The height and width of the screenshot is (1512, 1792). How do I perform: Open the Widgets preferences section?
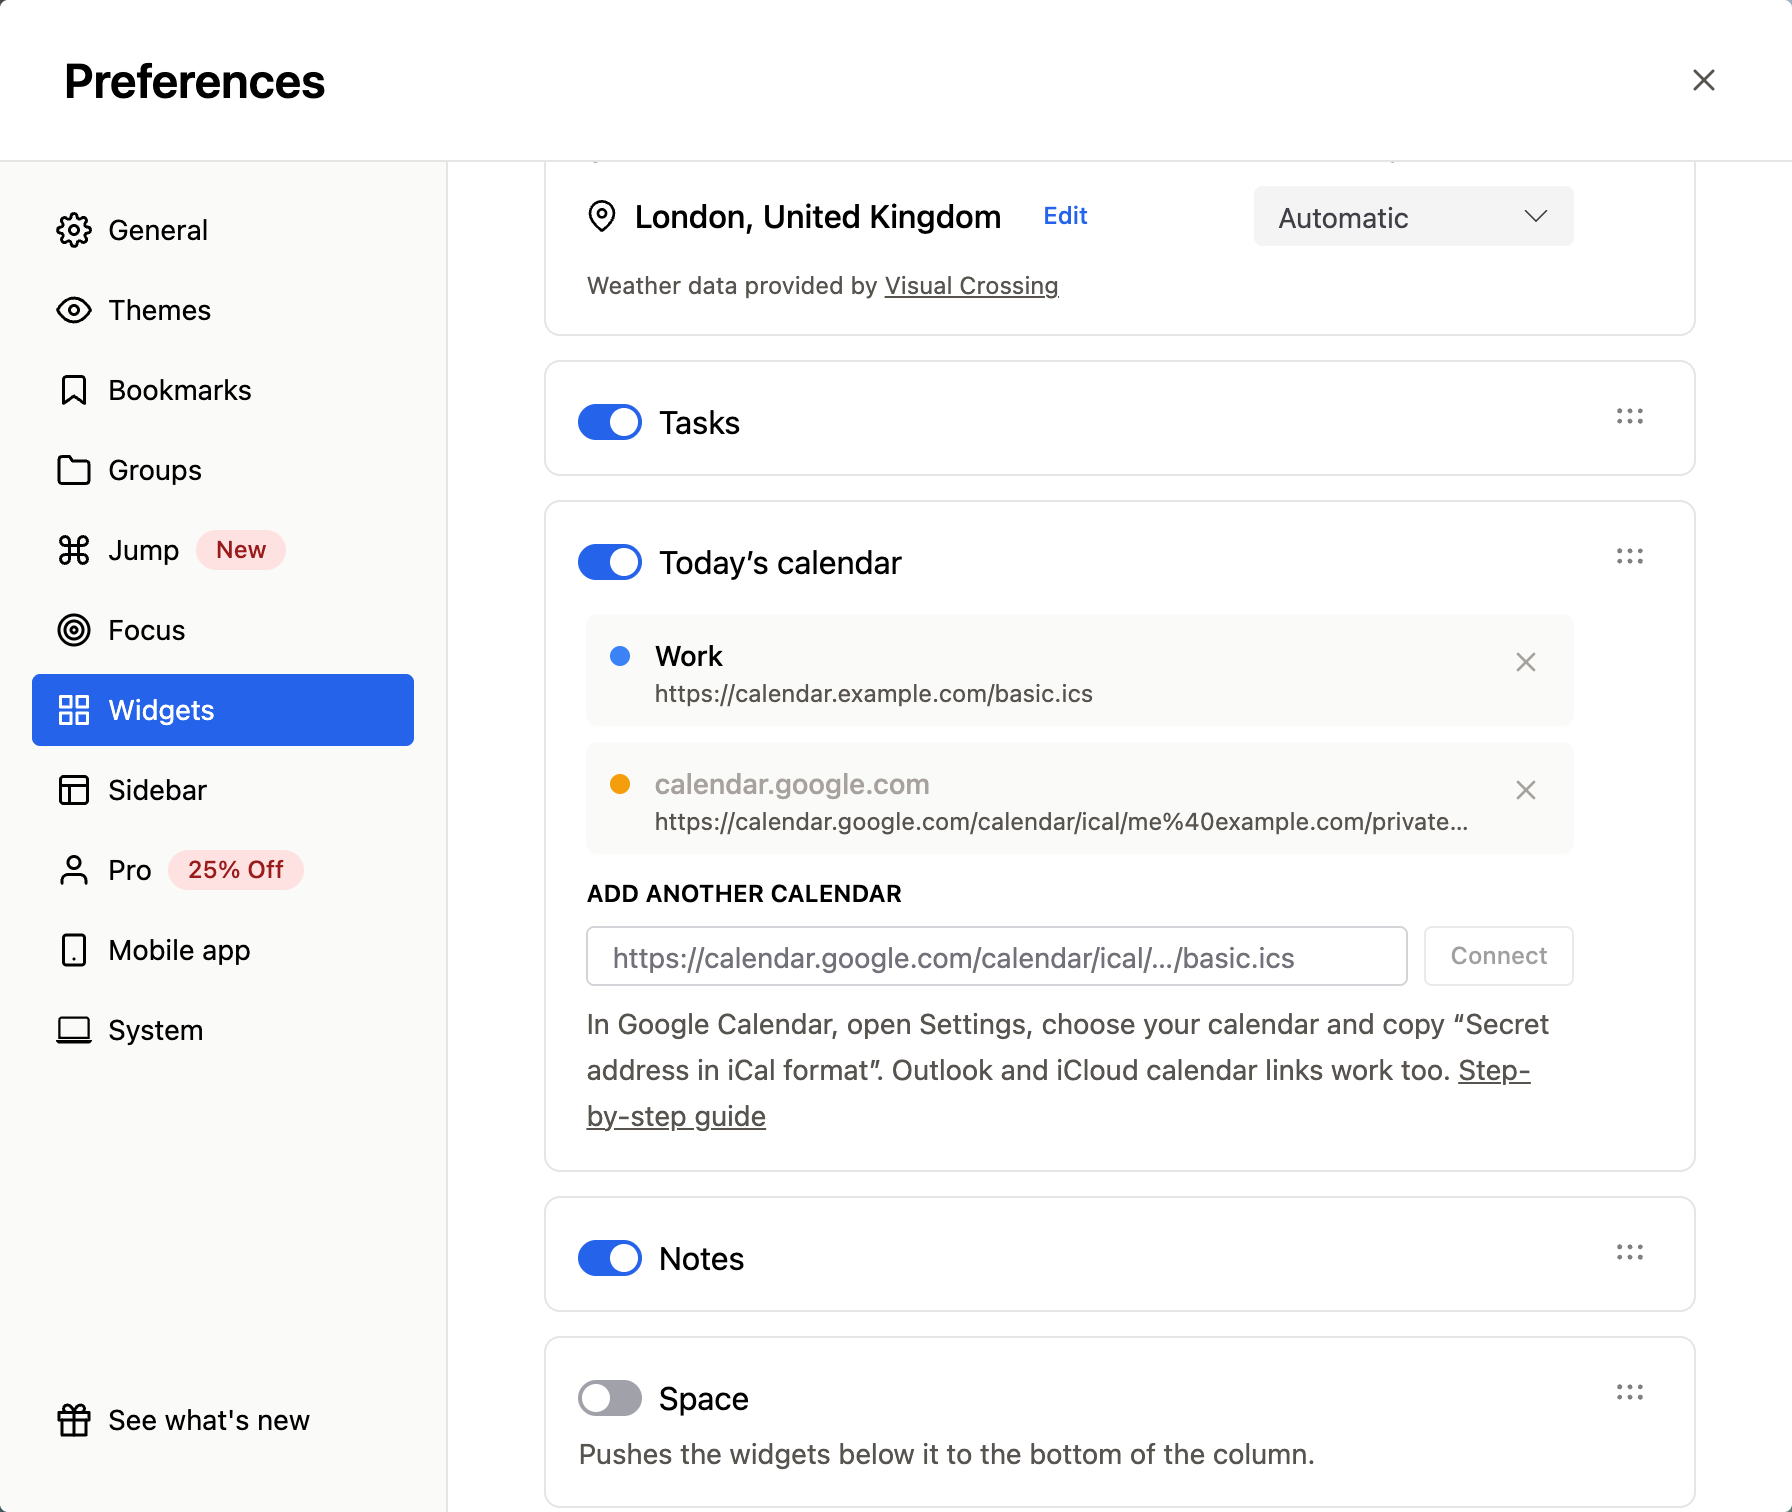(x=223, y=710)
